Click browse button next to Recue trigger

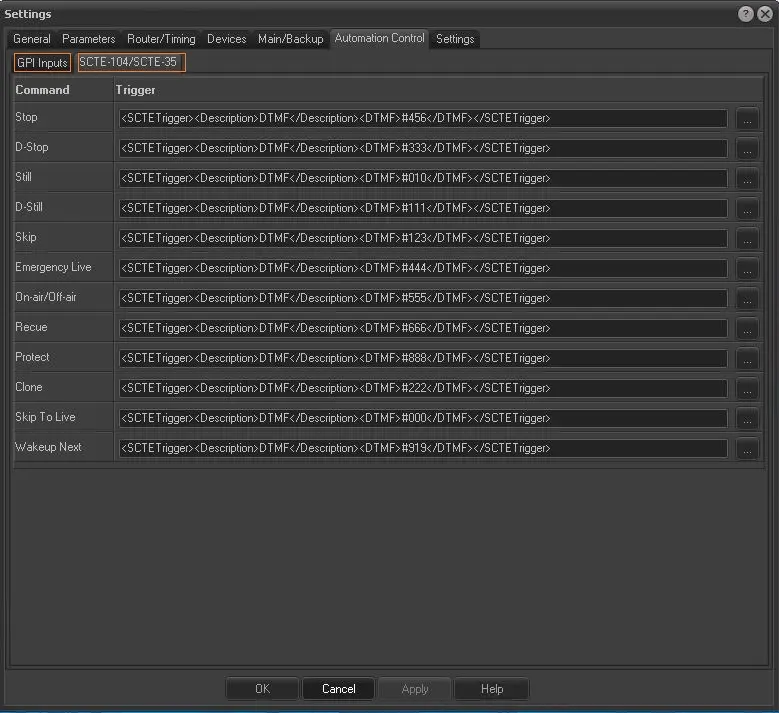pyautogui.click(x=747, y=329)
